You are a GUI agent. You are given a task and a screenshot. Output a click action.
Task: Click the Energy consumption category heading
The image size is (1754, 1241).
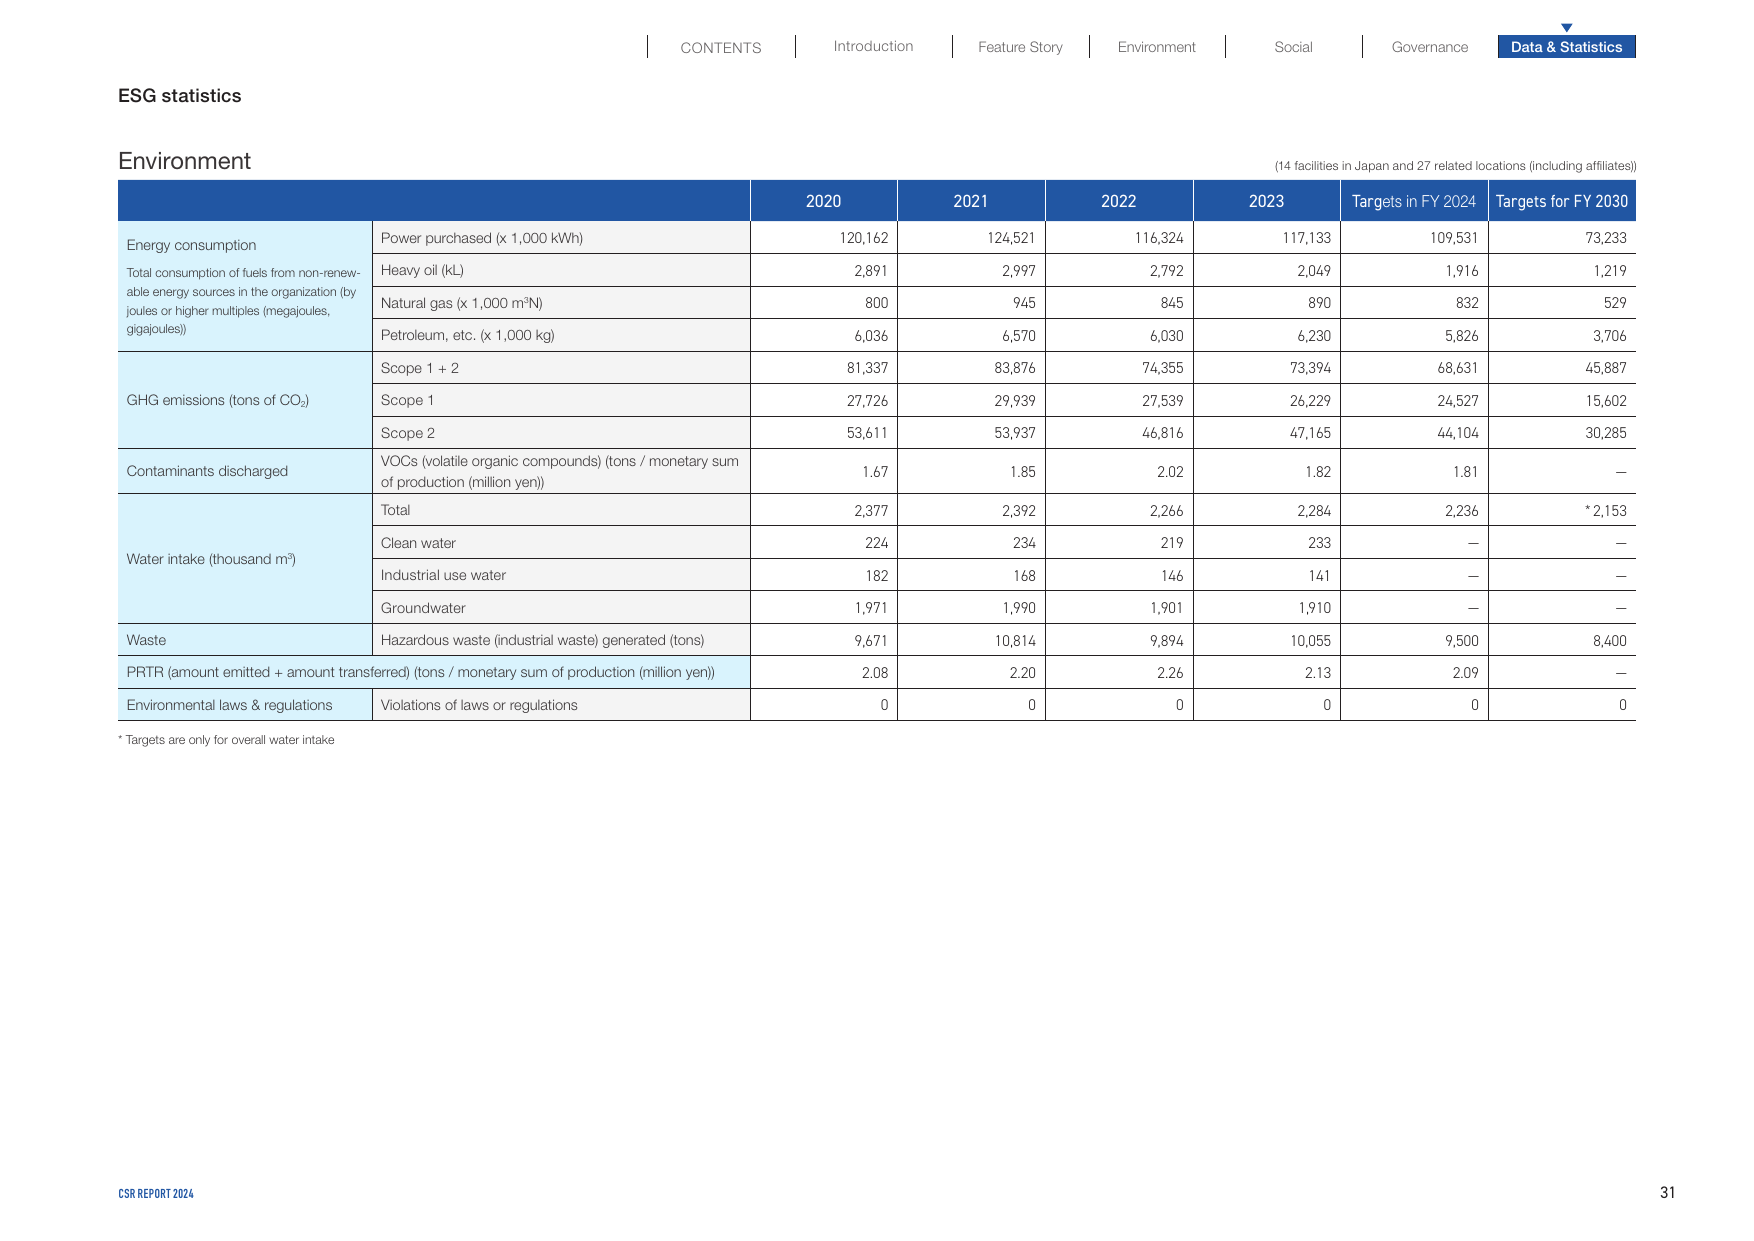(x=191, y=245)
